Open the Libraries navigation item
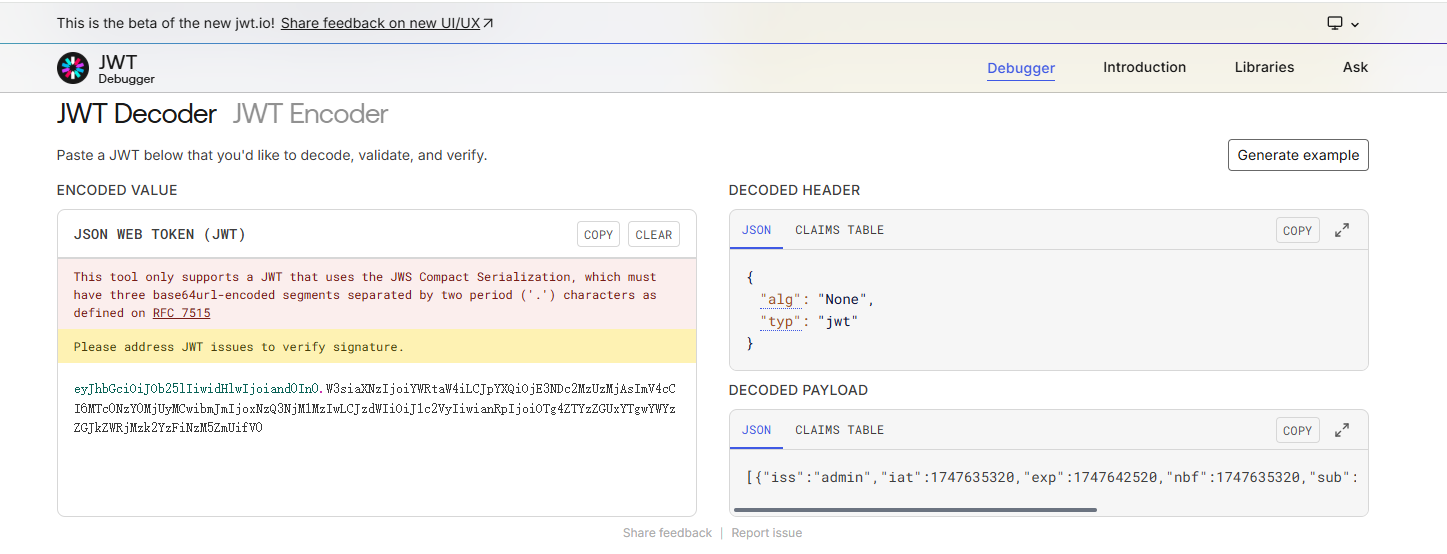The image size is (1447, 554). (1264, 68)
